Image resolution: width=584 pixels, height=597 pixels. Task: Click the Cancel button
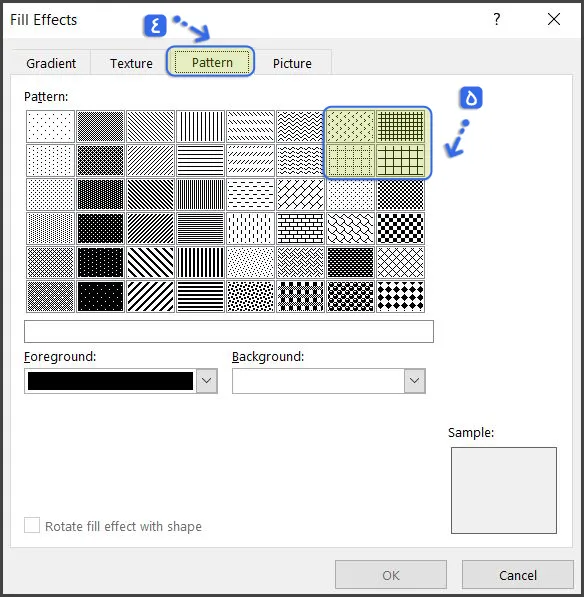[x=518, y=575]
